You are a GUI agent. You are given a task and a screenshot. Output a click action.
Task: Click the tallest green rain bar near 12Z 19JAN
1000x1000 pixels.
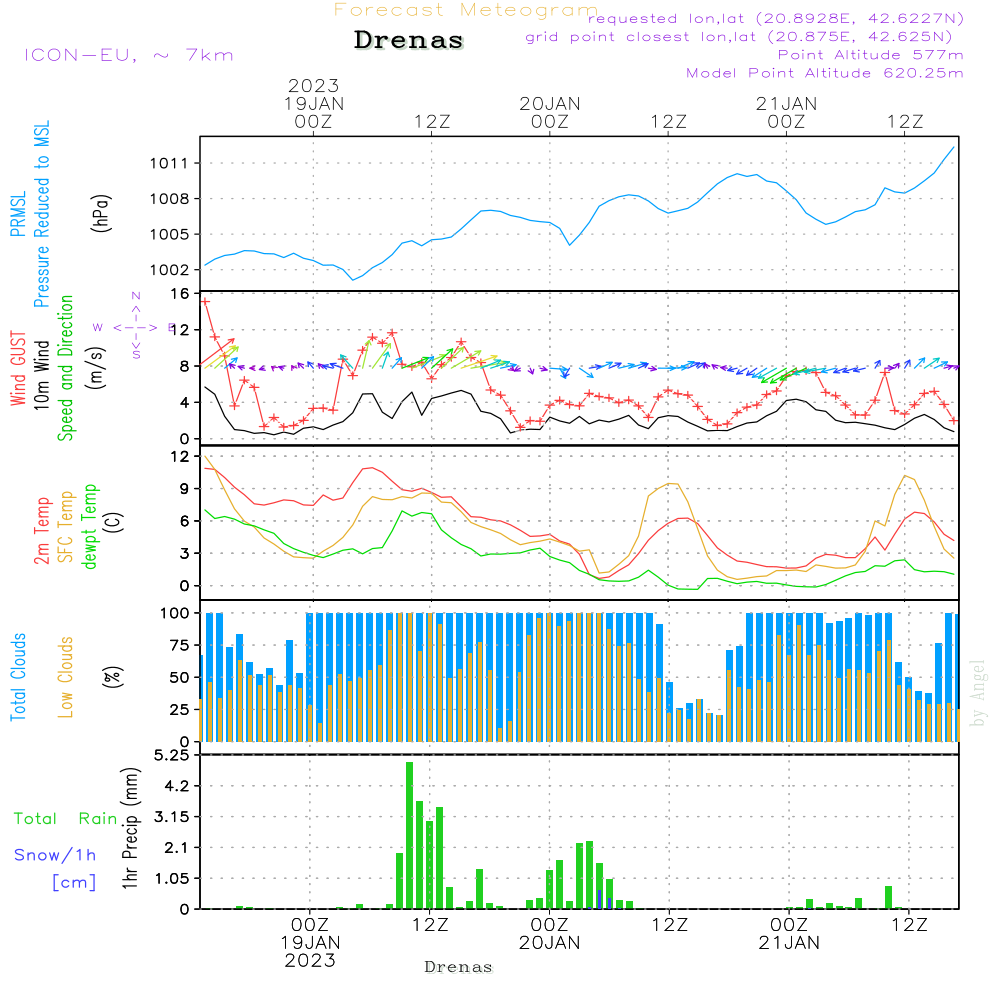[x=409, y=835]
